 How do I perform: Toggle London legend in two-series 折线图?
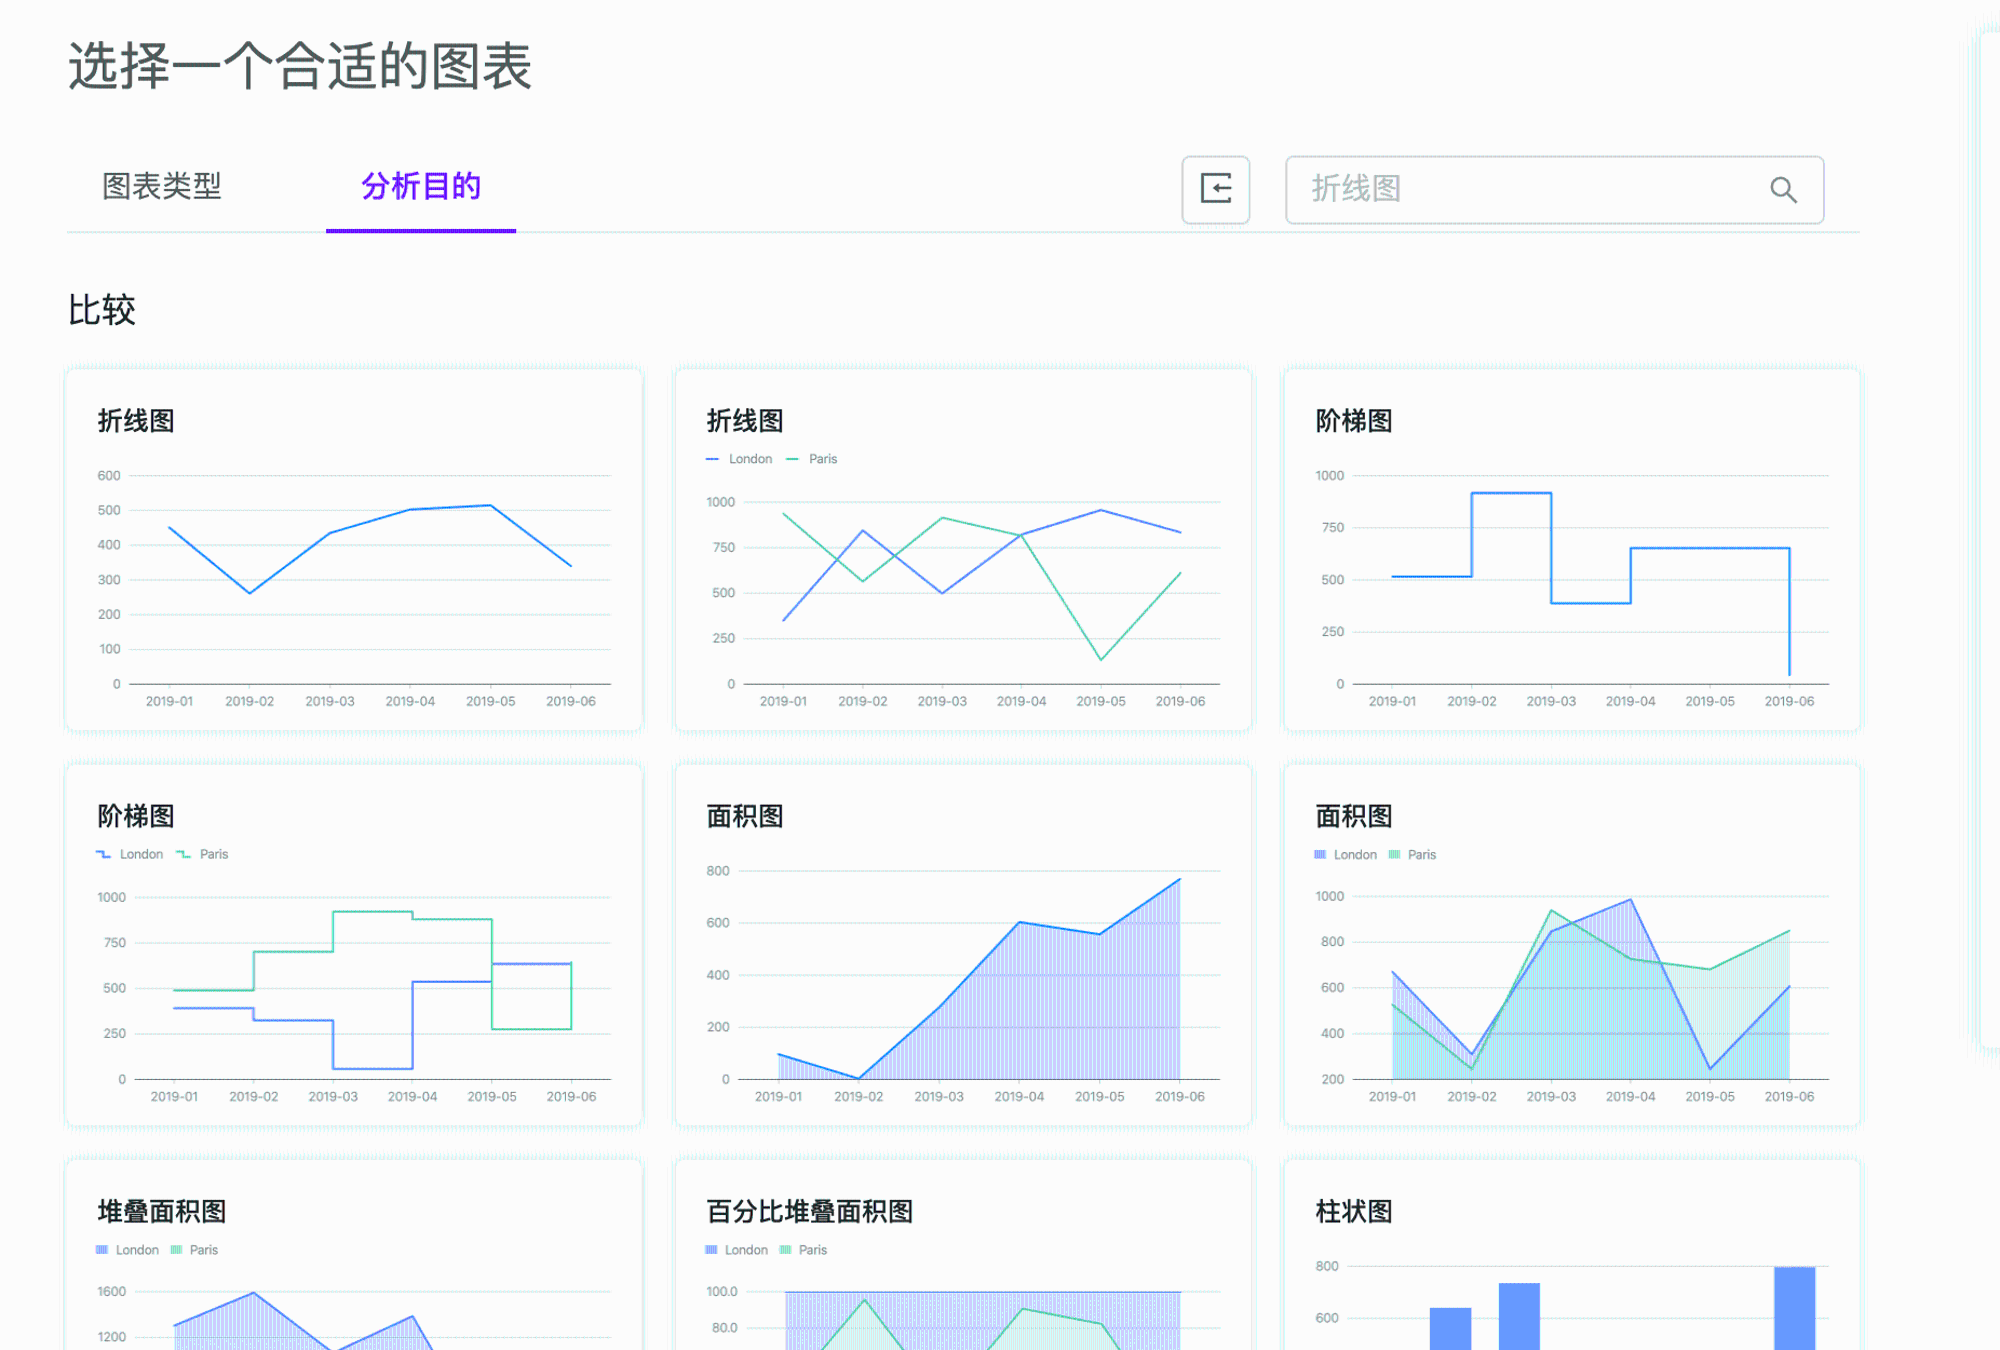(739, 459)
